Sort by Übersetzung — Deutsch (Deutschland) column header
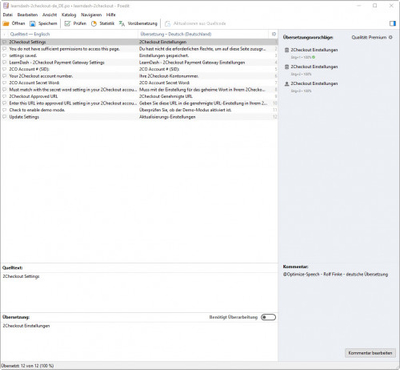 [x=203, y=34]
